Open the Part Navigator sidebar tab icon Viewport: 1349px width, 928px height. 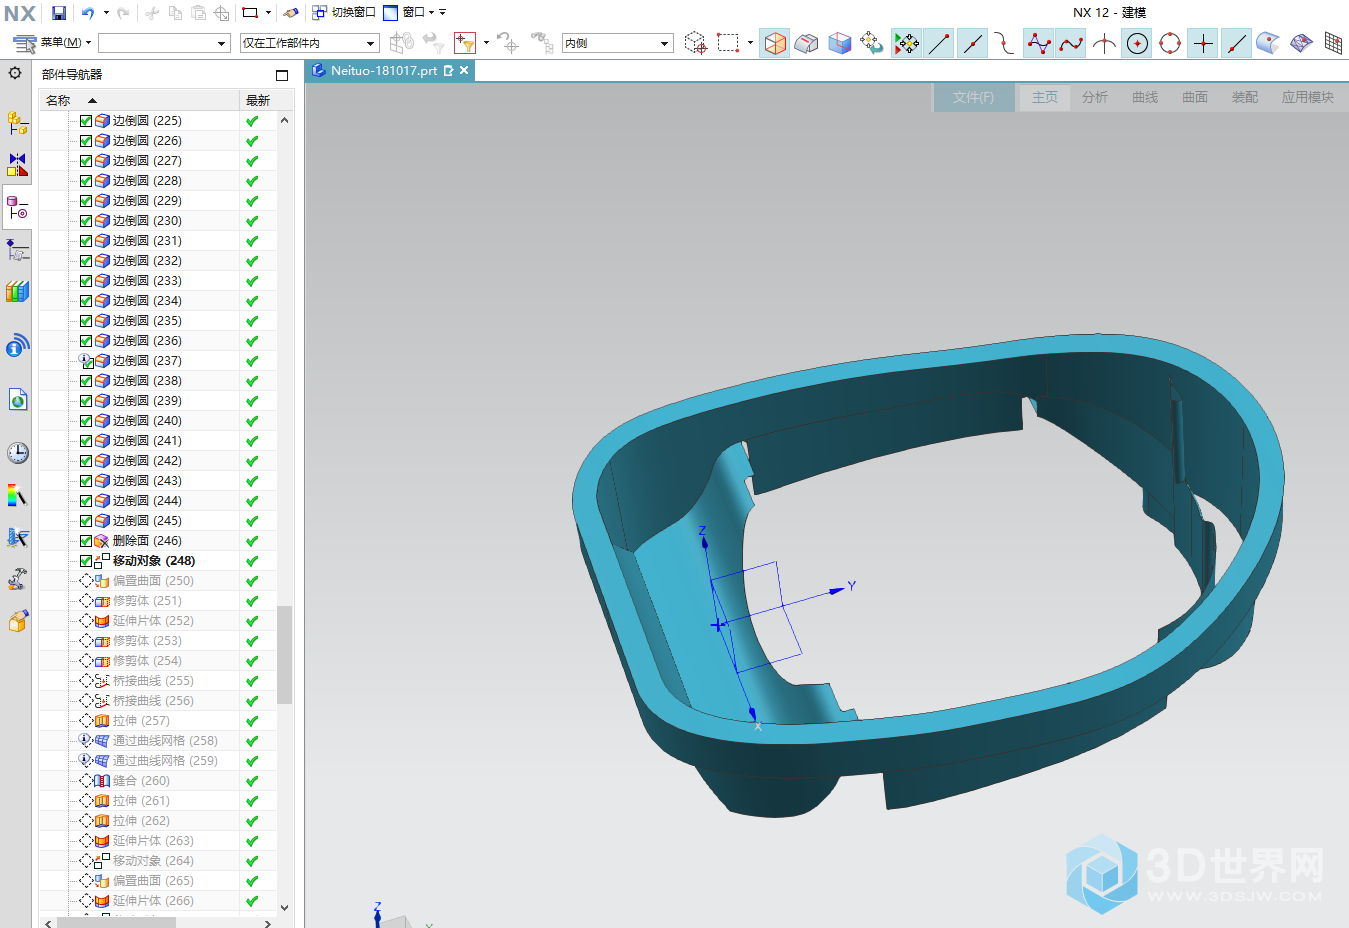pyautogui.click(x=17, y=208)
